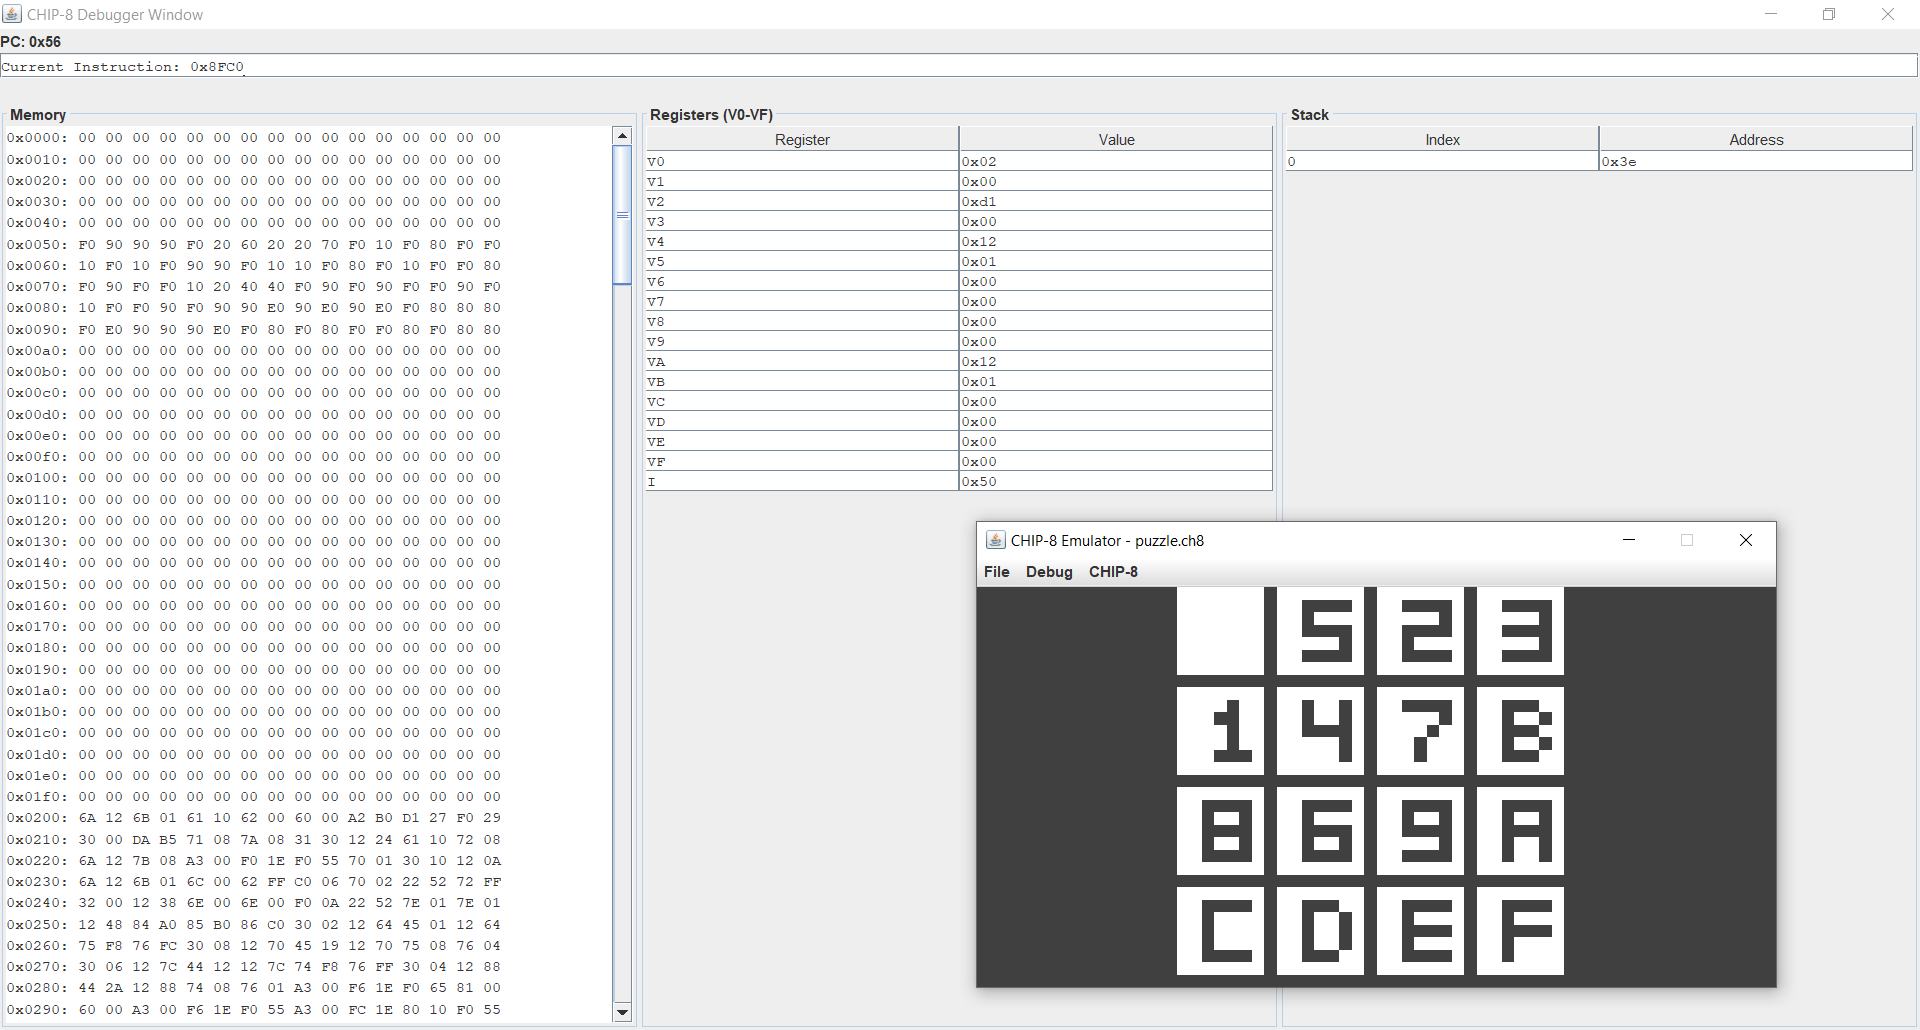Click puzzle tile showing 2
The image size is (1920, 1030).
(1420, 631)
